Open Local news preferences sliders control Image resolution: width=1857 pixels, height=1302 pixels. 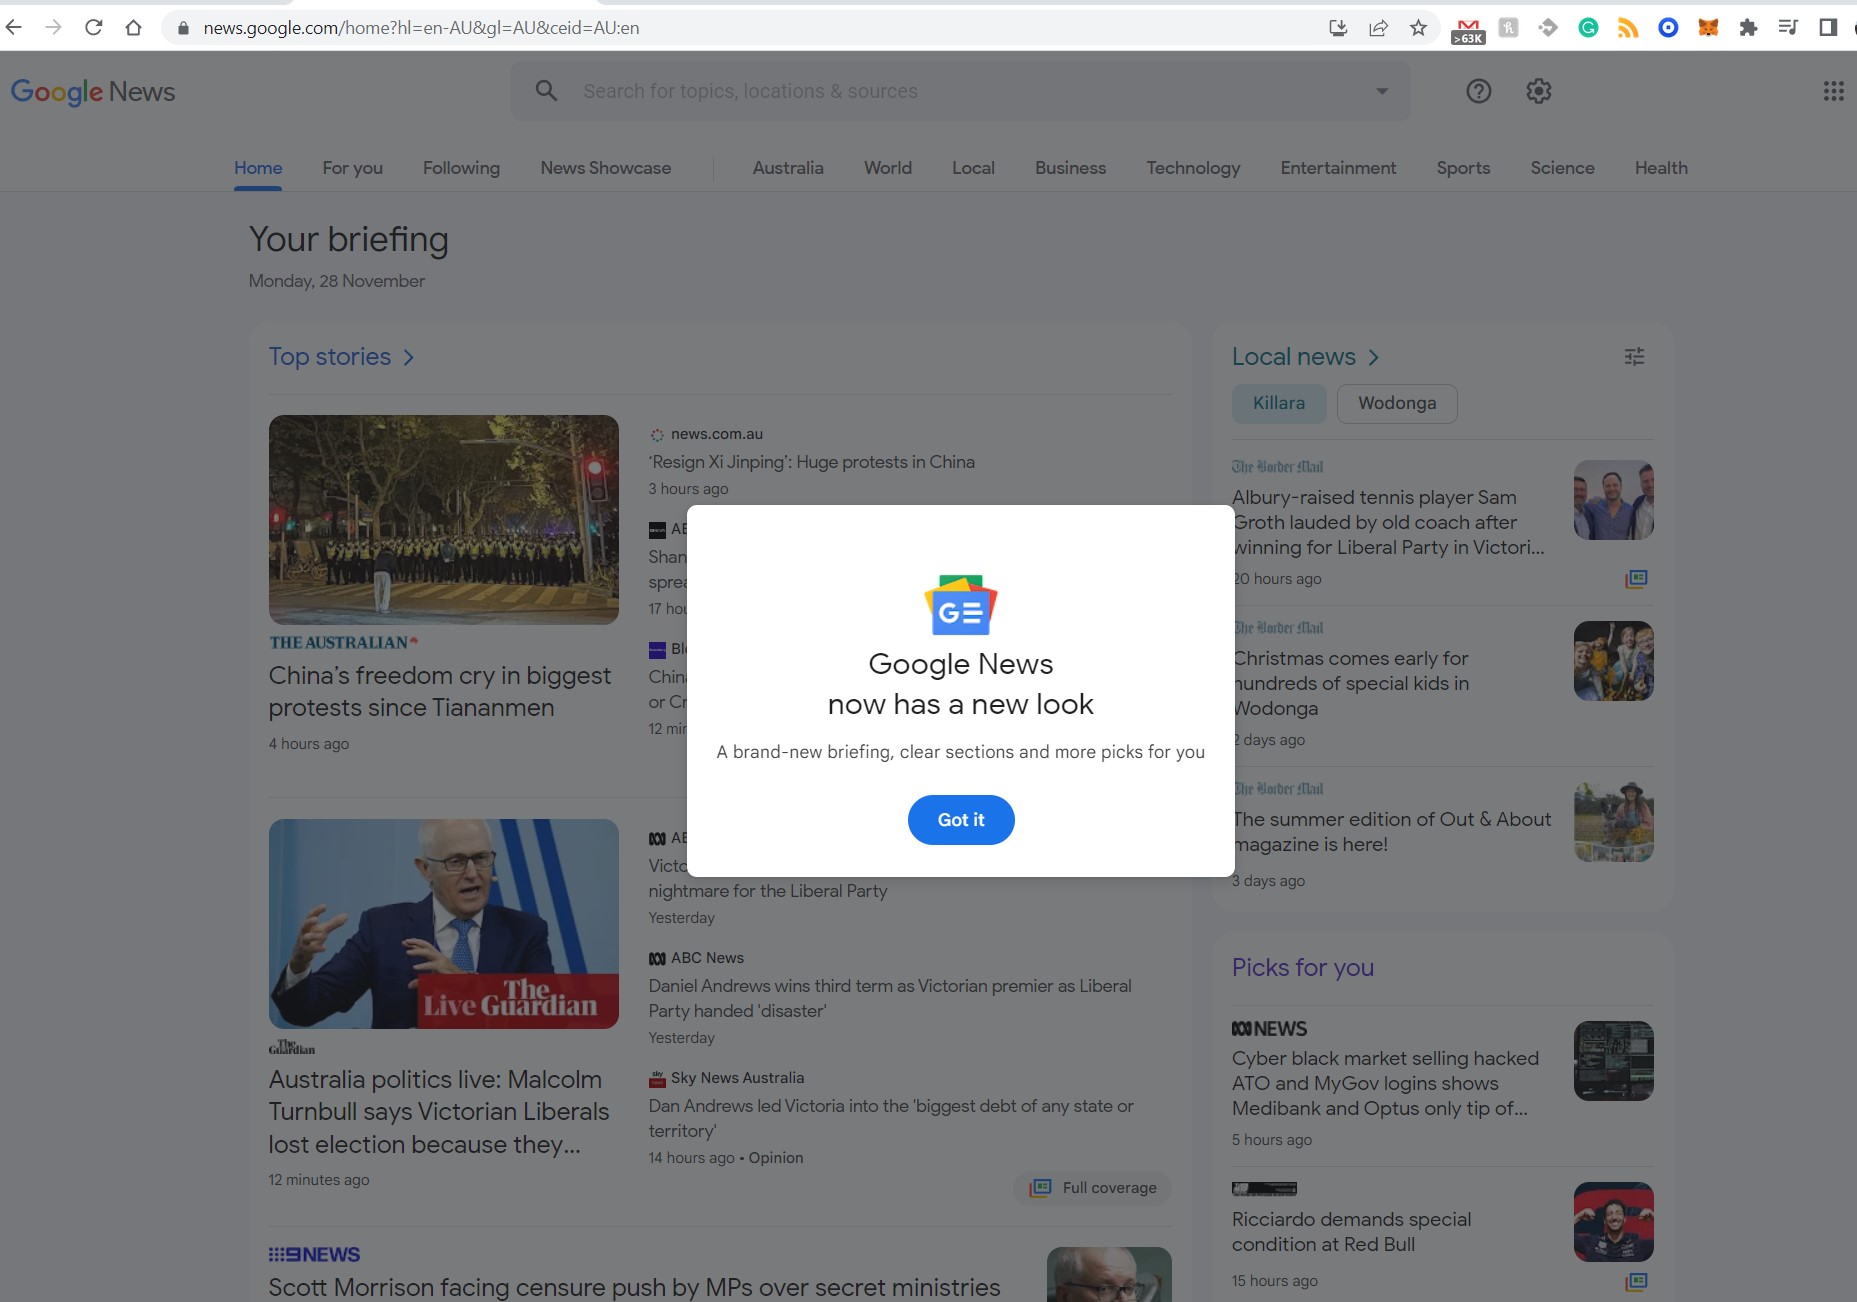click(x=1634, y=357)
